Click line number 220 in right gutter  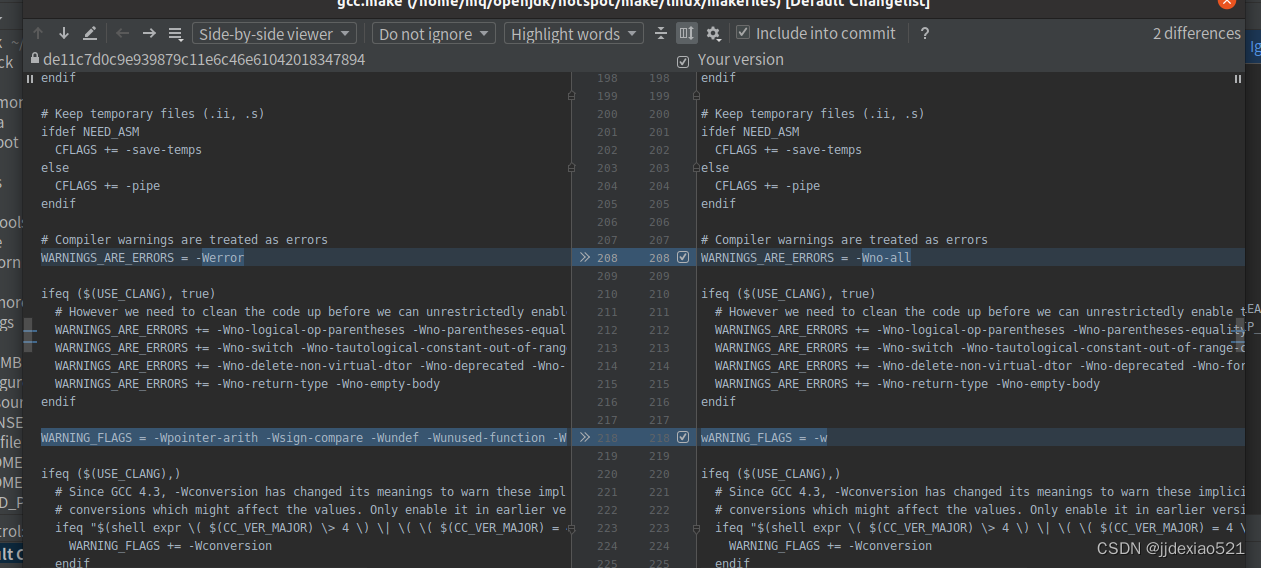[659, 473]
